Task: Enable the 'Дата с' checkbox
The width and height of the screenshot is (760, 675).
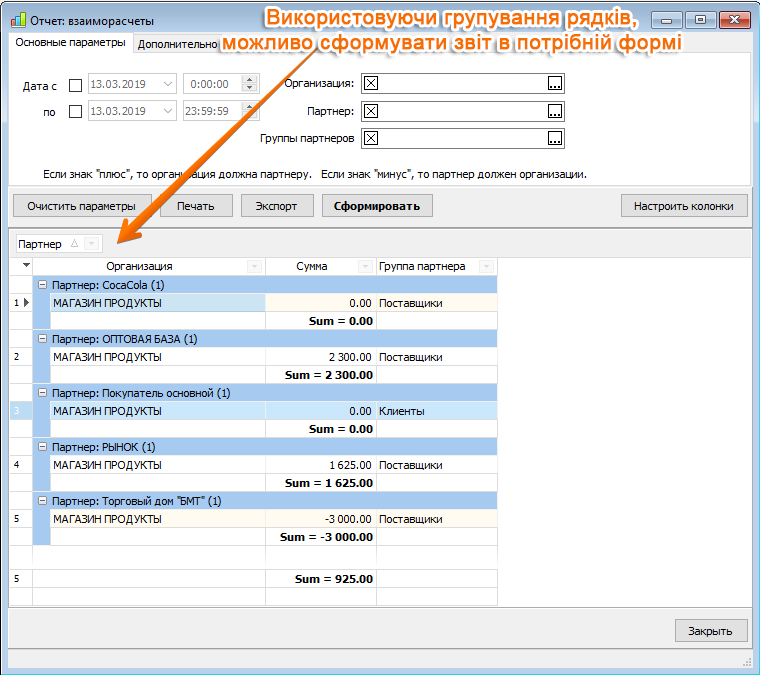Action: [x=75, y=85]
